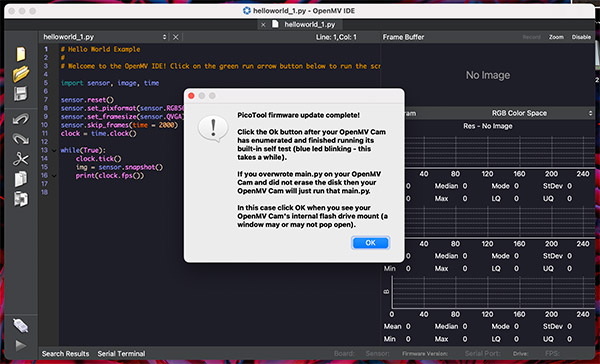The height and width of the screenshot is (364, 600).
Task: Close the helloworld_1.py top tab via its X
Action: [263, 25]
